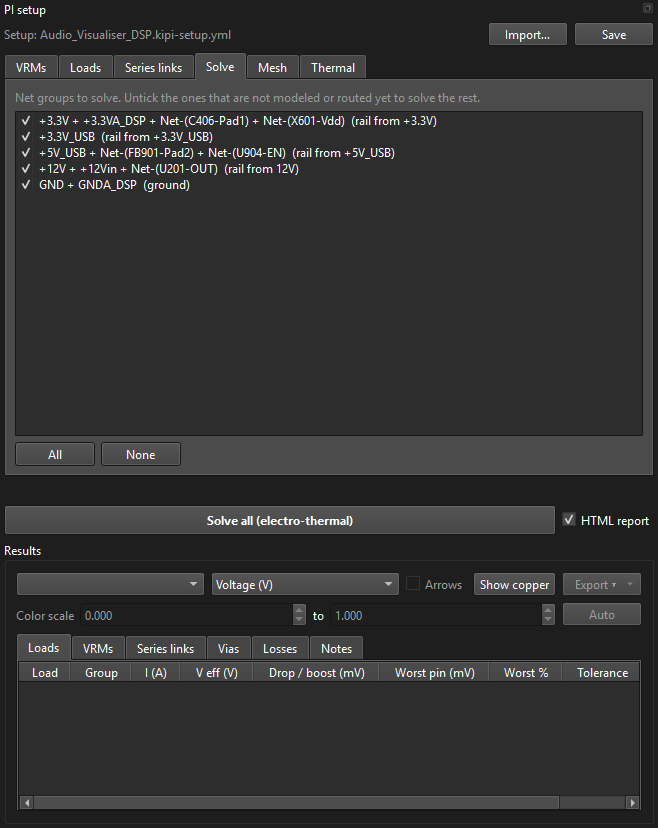Show the Losses results tab
The image size is (658, 828).
pos(280,648)
